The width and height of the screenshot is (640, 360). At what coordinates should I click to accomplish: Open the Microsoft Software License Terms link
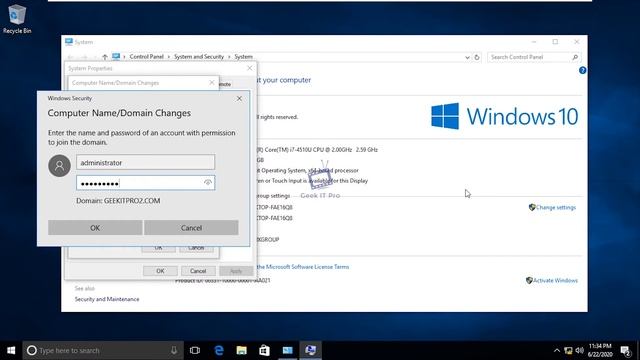(x=303, y=267)
